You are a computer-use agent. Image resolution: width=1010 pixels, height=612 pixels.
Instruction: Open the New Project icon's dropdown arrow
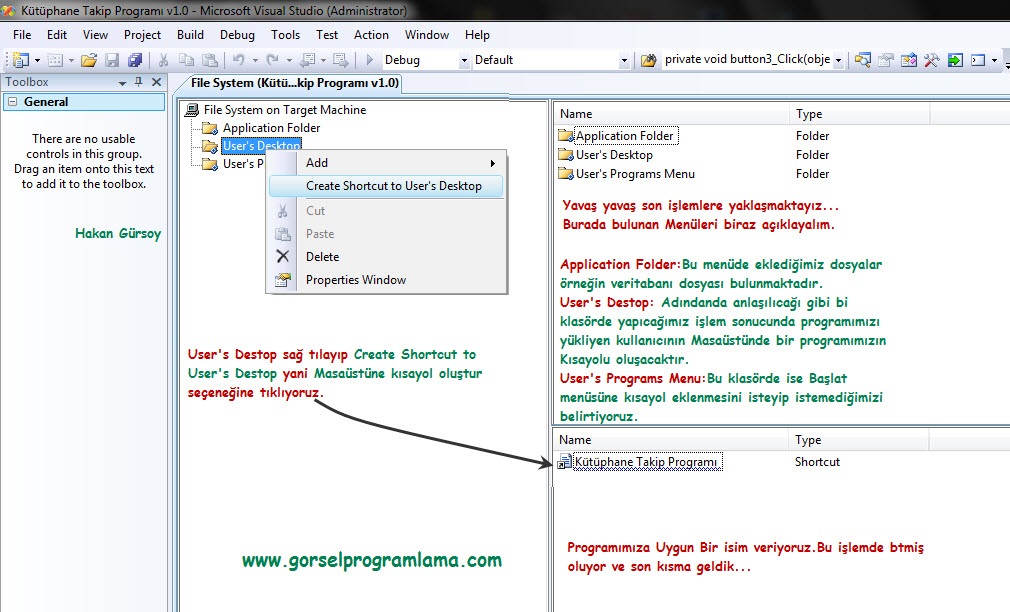37,61
